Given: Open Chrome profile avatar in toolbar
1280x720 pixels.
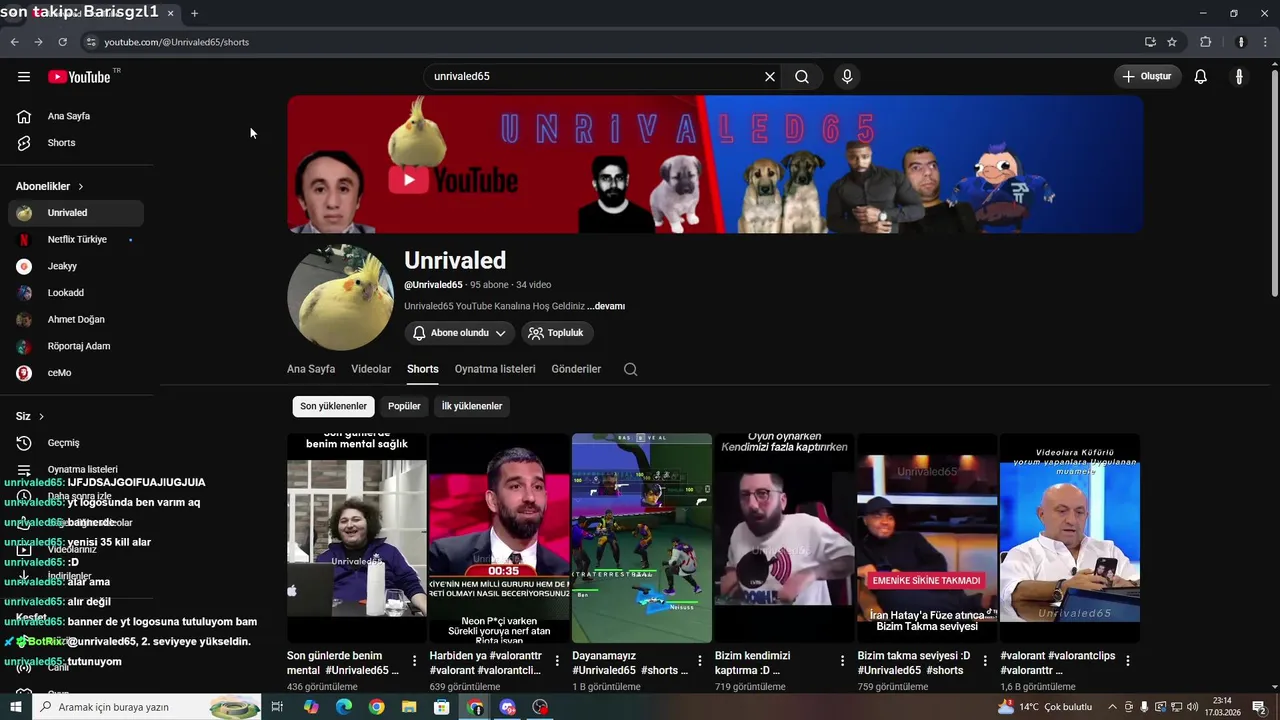Looking at the screenshot, I should point(1241,42).
